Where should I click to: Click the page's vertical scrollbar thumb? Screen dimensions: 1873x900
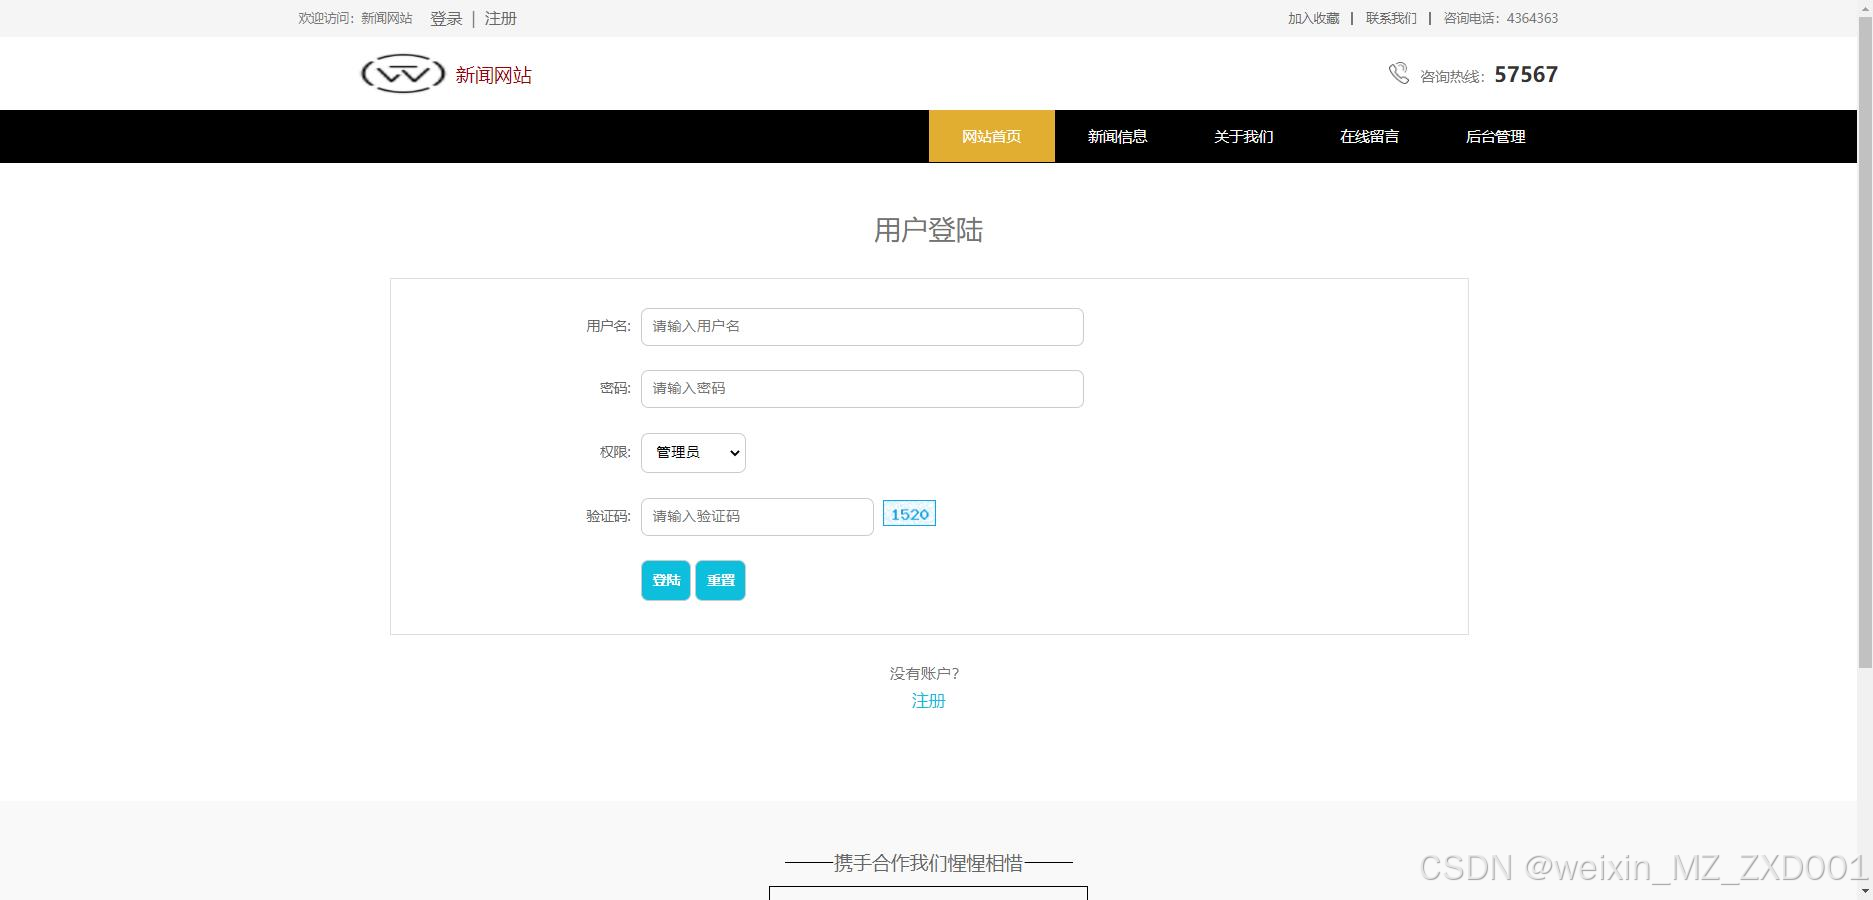coord(1865,340)
